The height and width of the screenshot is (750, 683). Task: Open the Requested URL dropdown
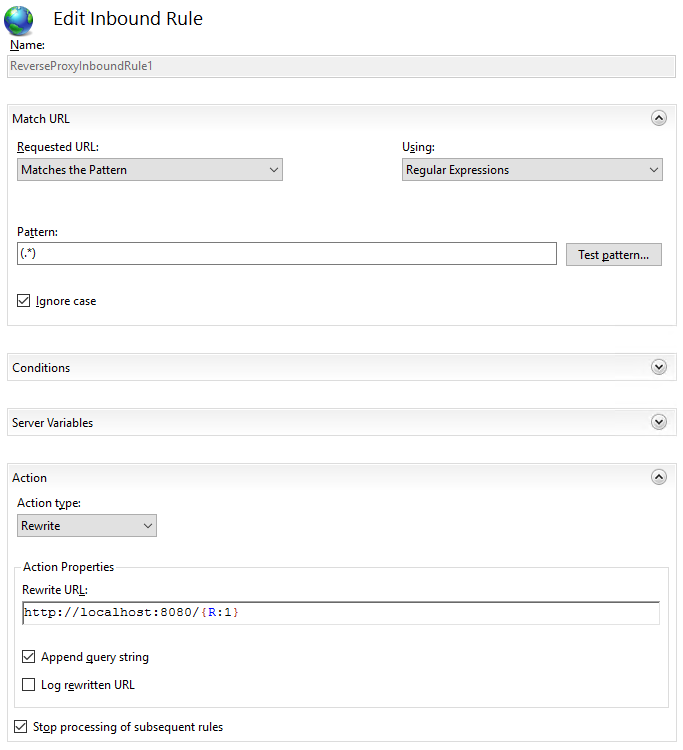150,170
